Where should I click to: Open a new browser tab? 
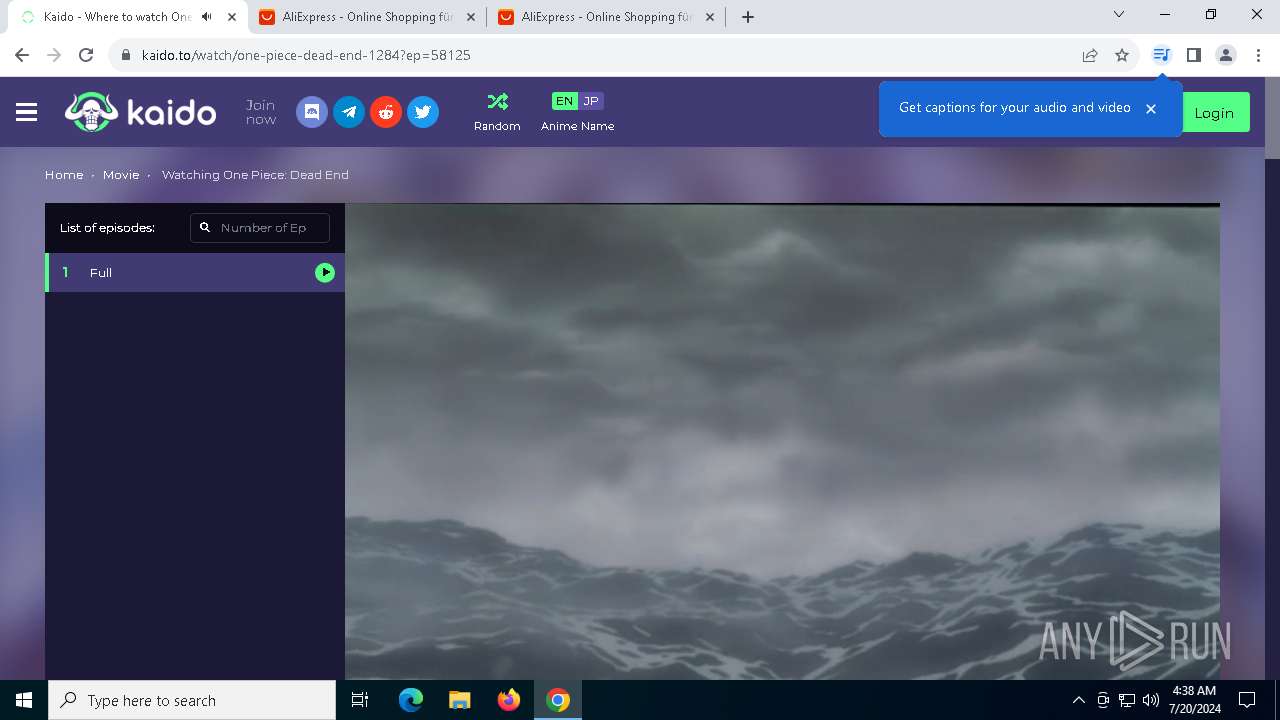point(748,17)
